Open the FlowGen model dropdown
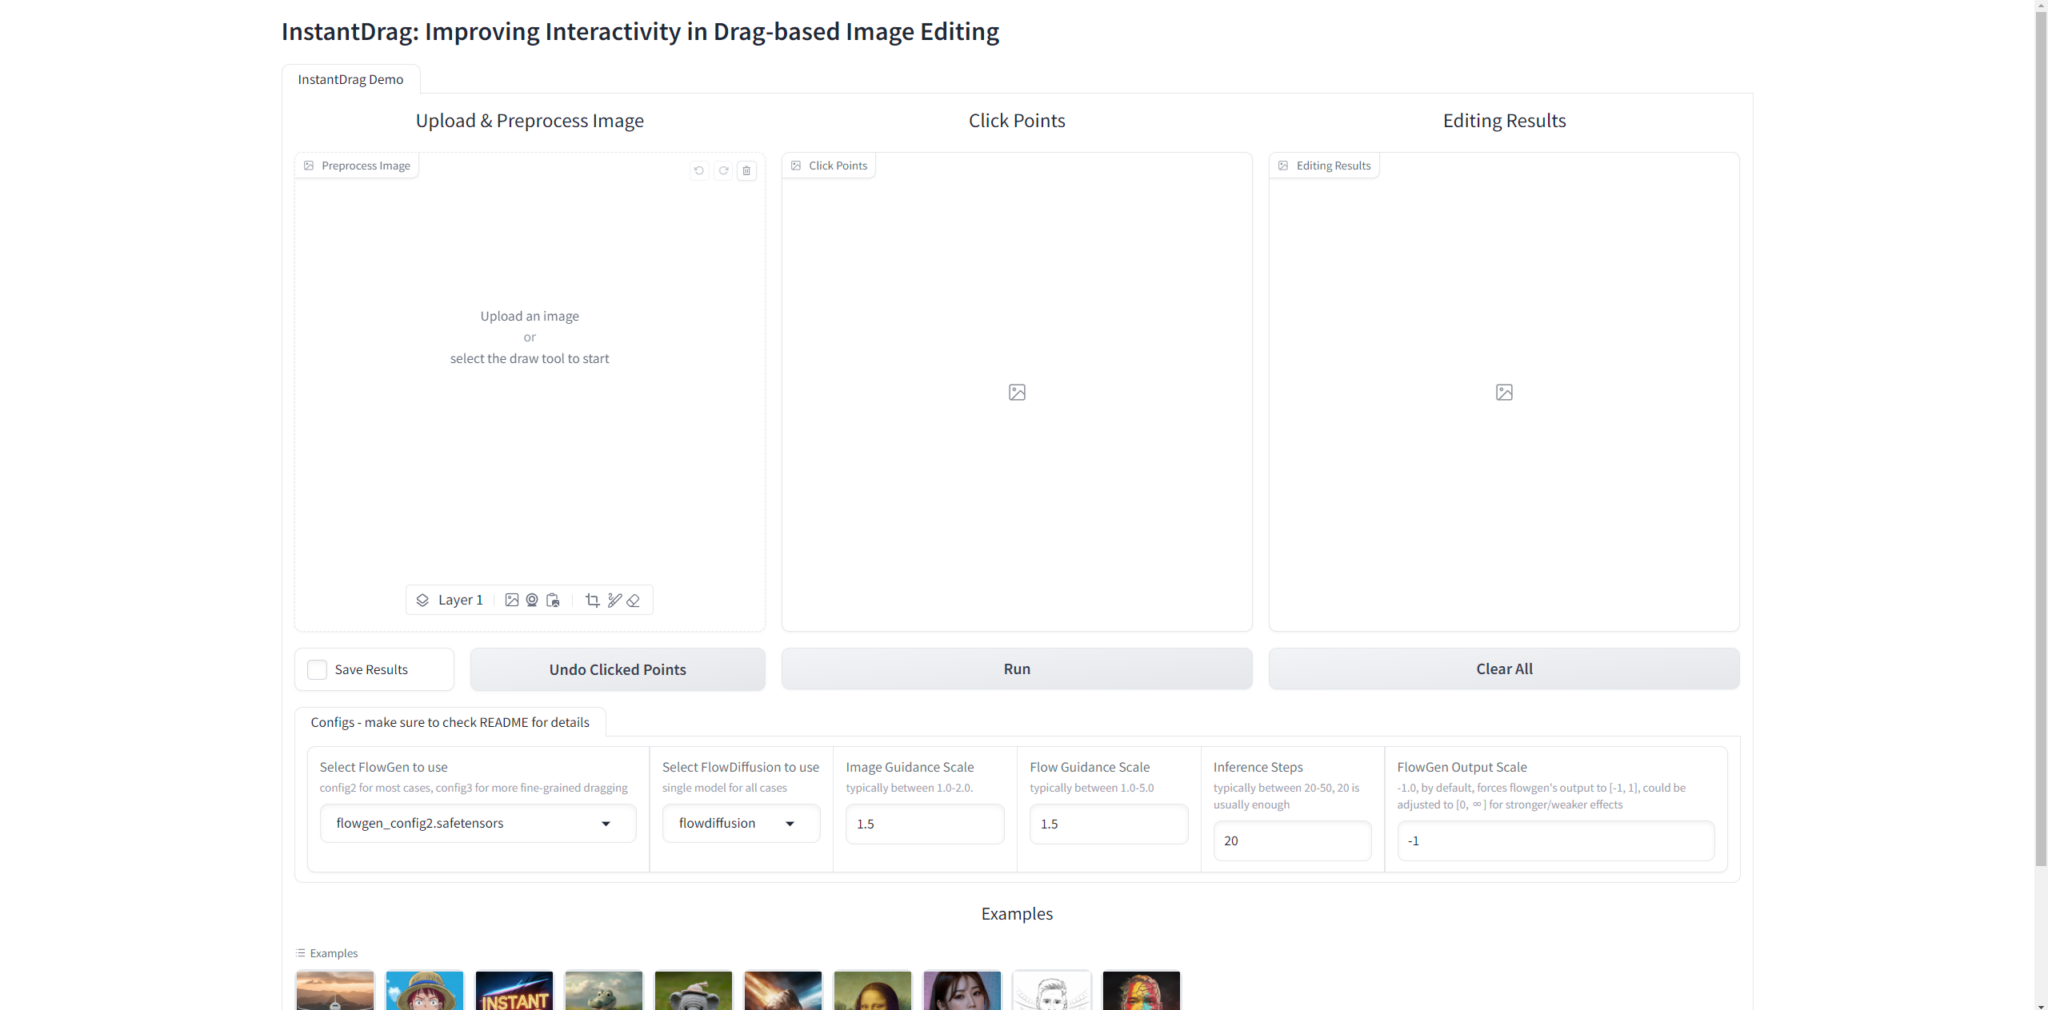This screenshot has width=2048, height=1010. [477, 823]
